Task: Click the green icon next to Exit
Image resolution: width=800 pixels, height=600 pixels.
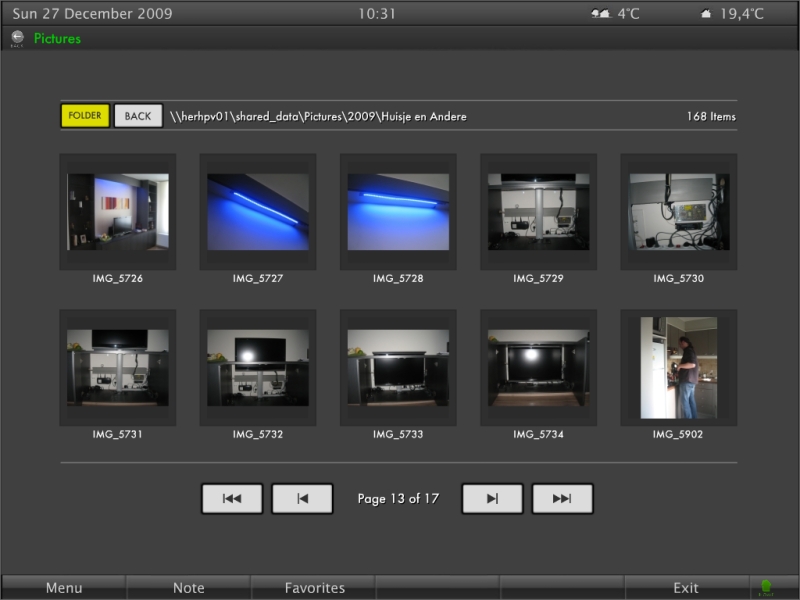Action: pyautogui.click(x=766, y=587)
